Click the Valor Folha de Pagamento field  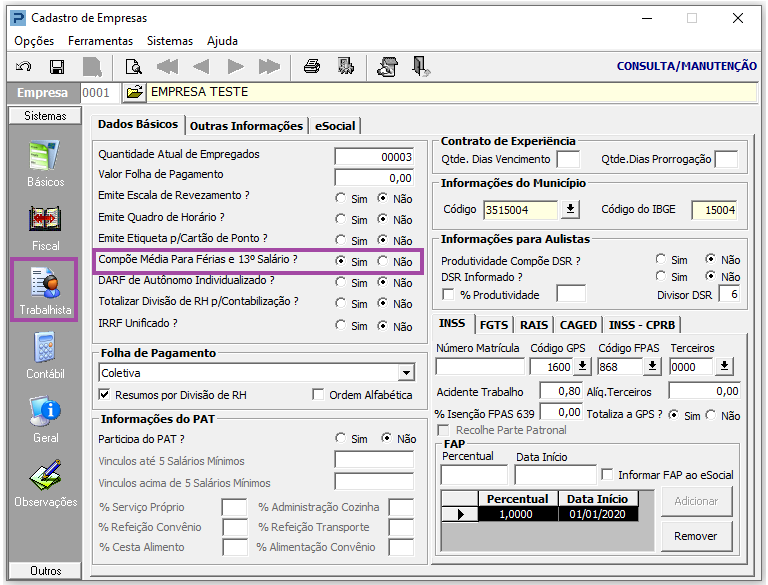point(373,178)
